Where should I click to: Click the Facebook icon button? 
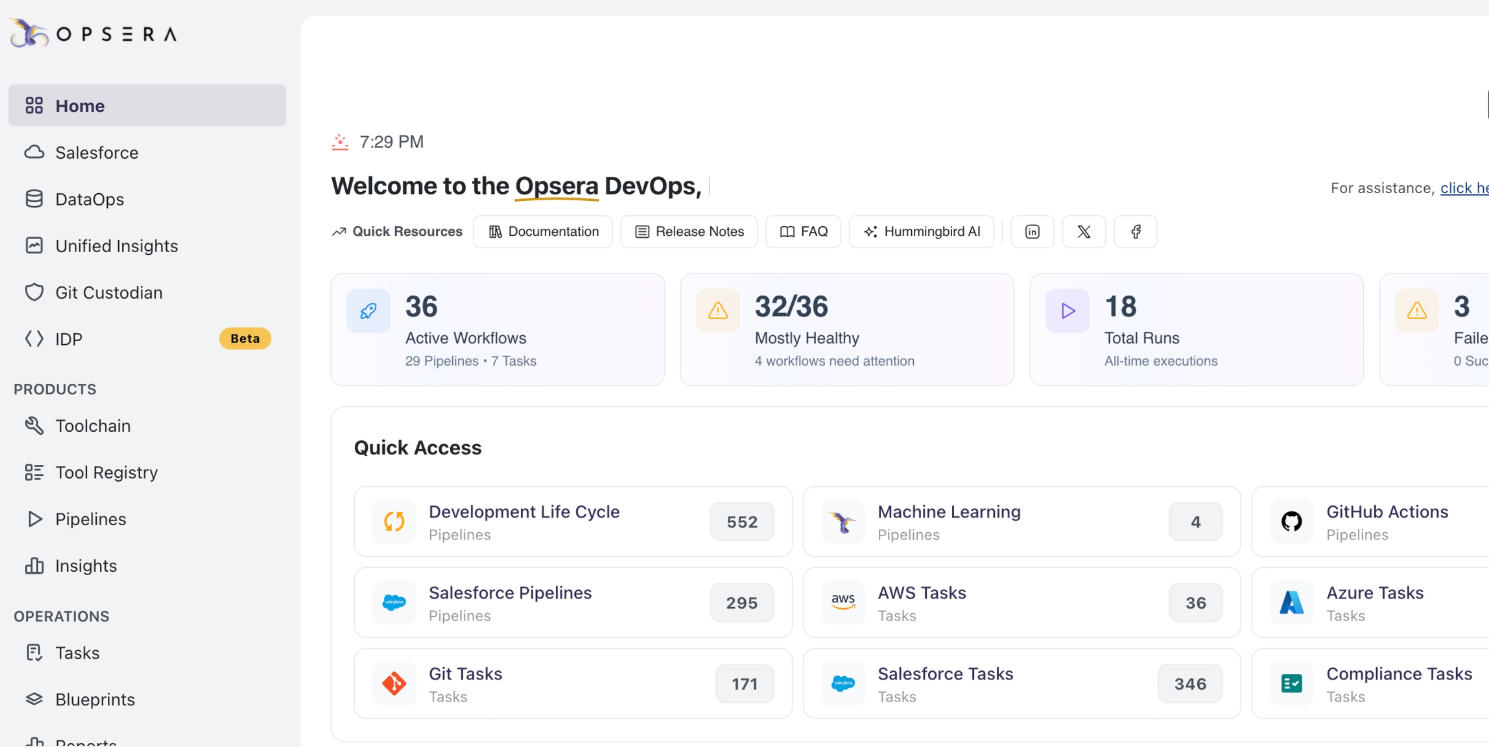coord(1135,232)
